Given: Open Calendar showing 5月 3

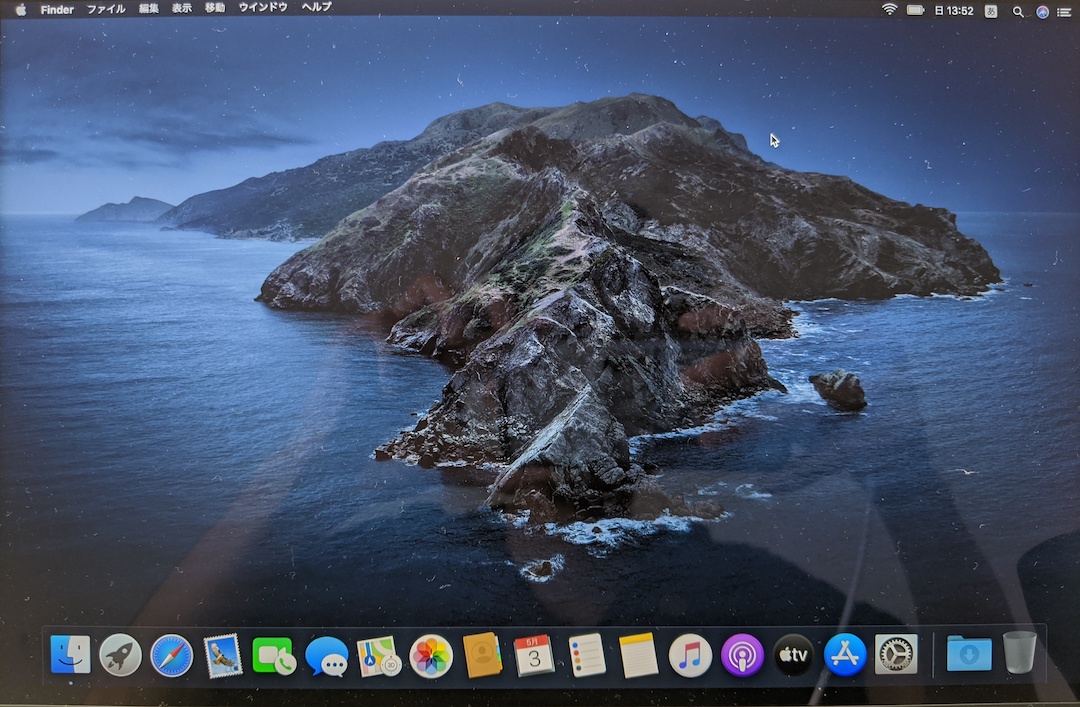Looking at the screenshot, I should (x=534, y=655).
